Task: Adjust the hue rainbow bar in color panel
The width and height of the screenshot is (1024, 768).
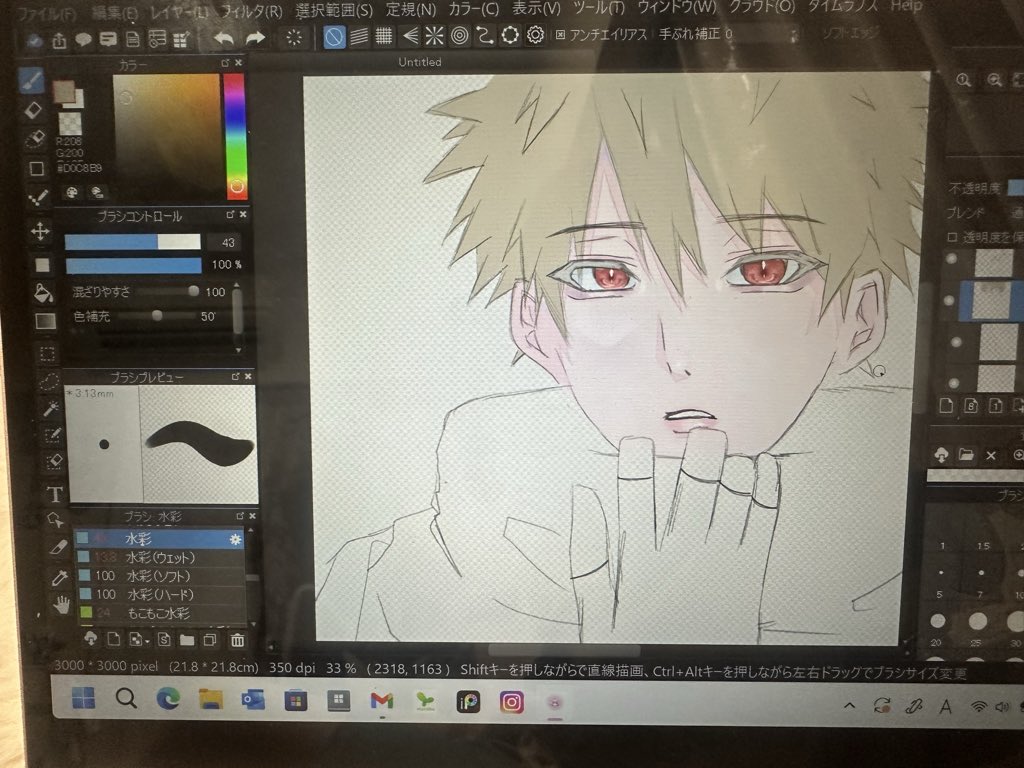Action: [x=234, y=136]
